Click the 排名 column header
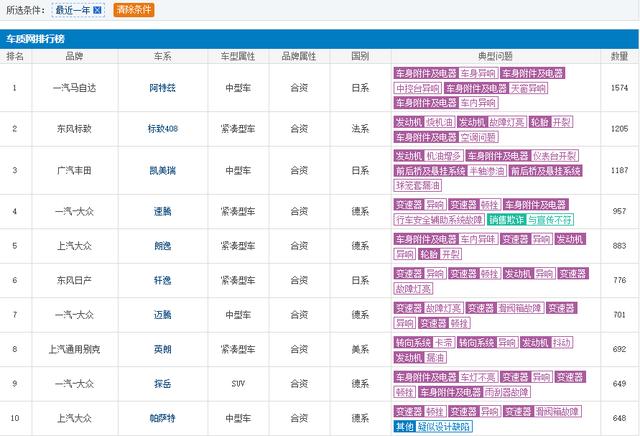640x436 pixels. coord(15,56)
